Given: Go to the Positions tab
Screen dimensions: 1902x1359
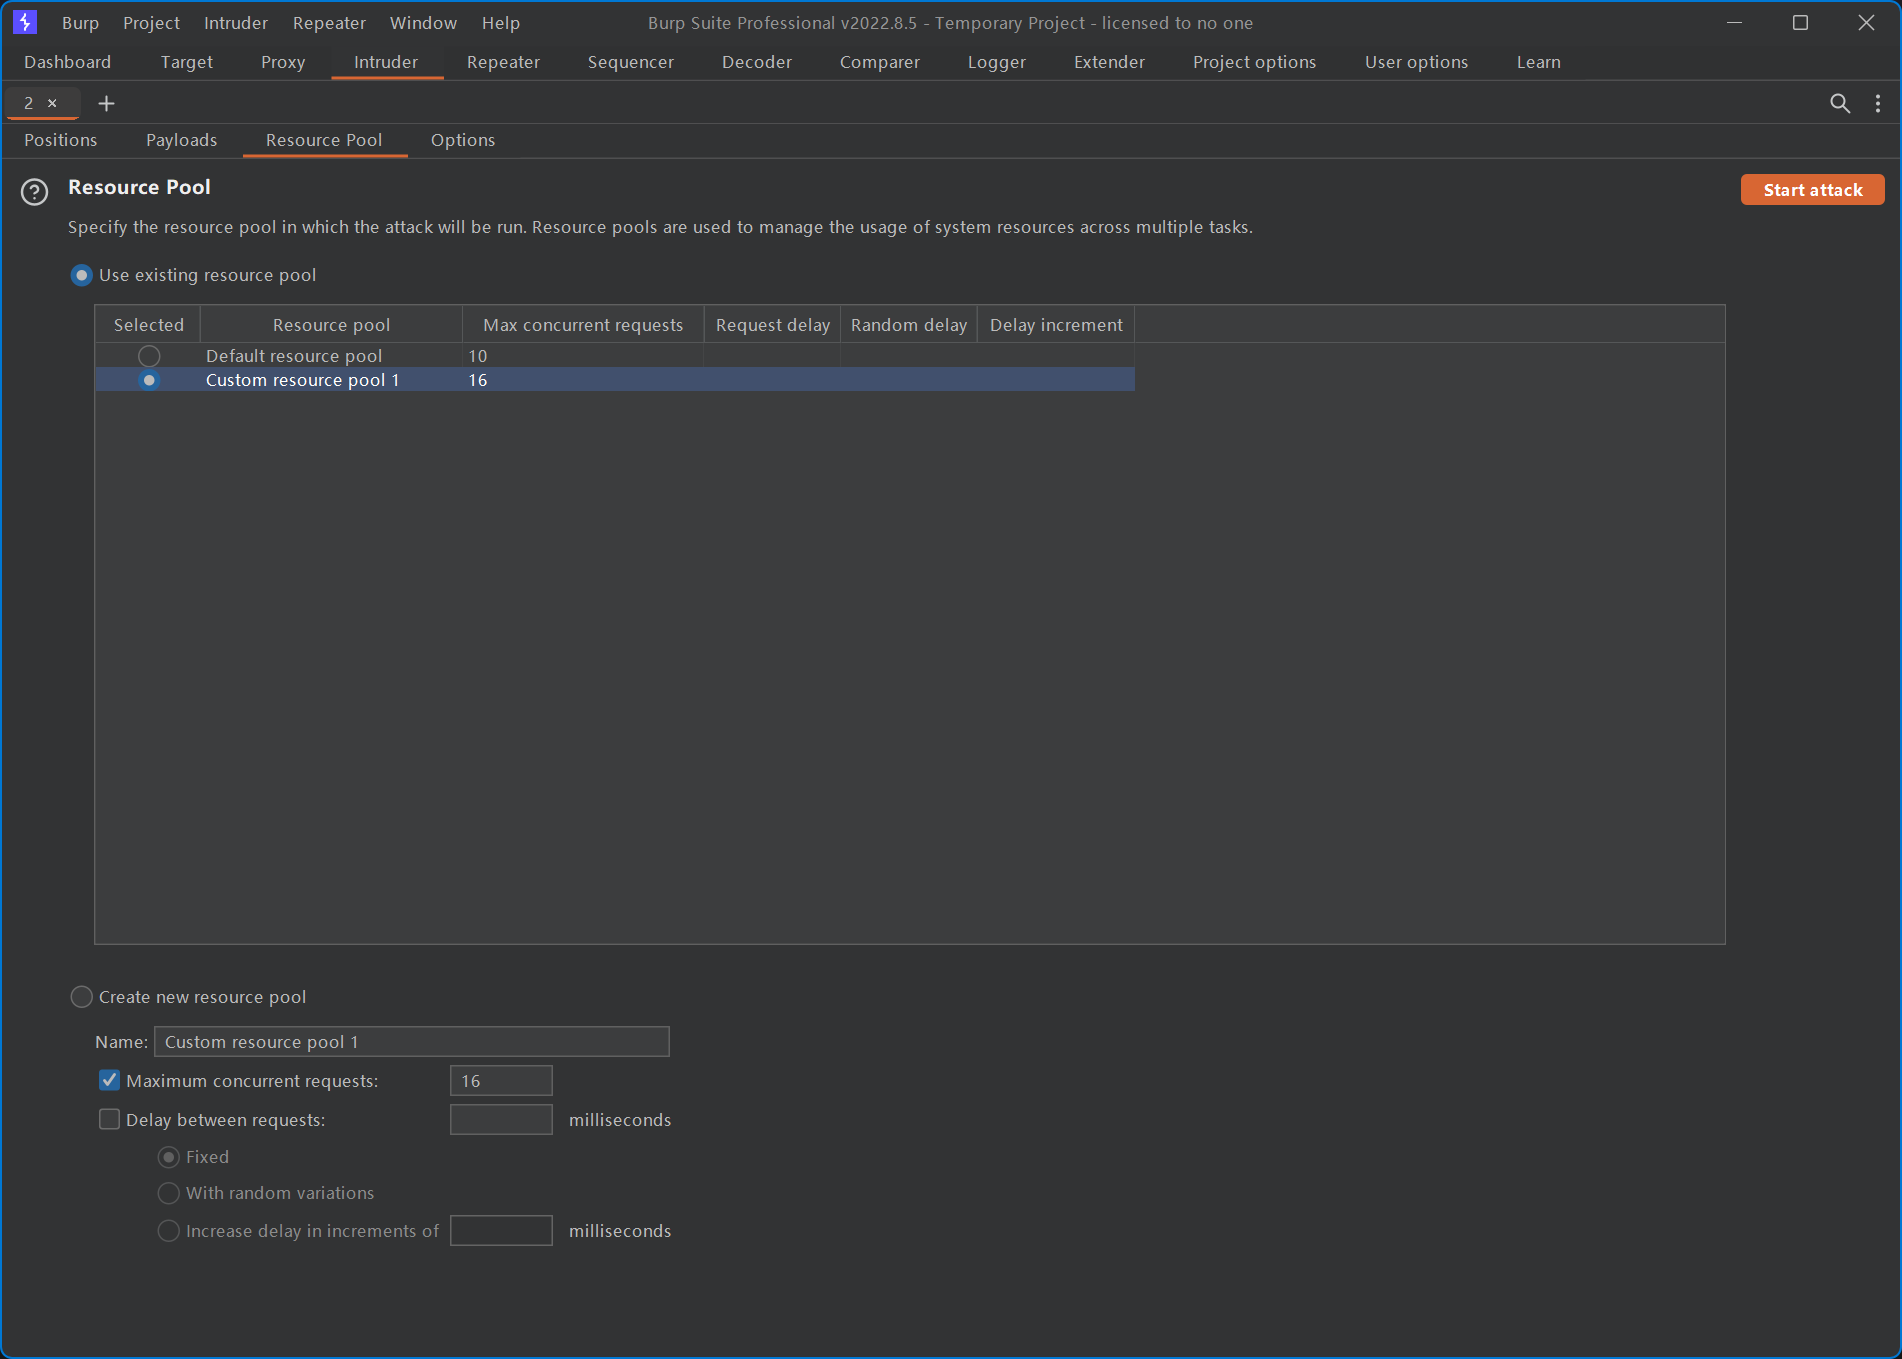Looking at the screenshot, I should pos(61,140).
